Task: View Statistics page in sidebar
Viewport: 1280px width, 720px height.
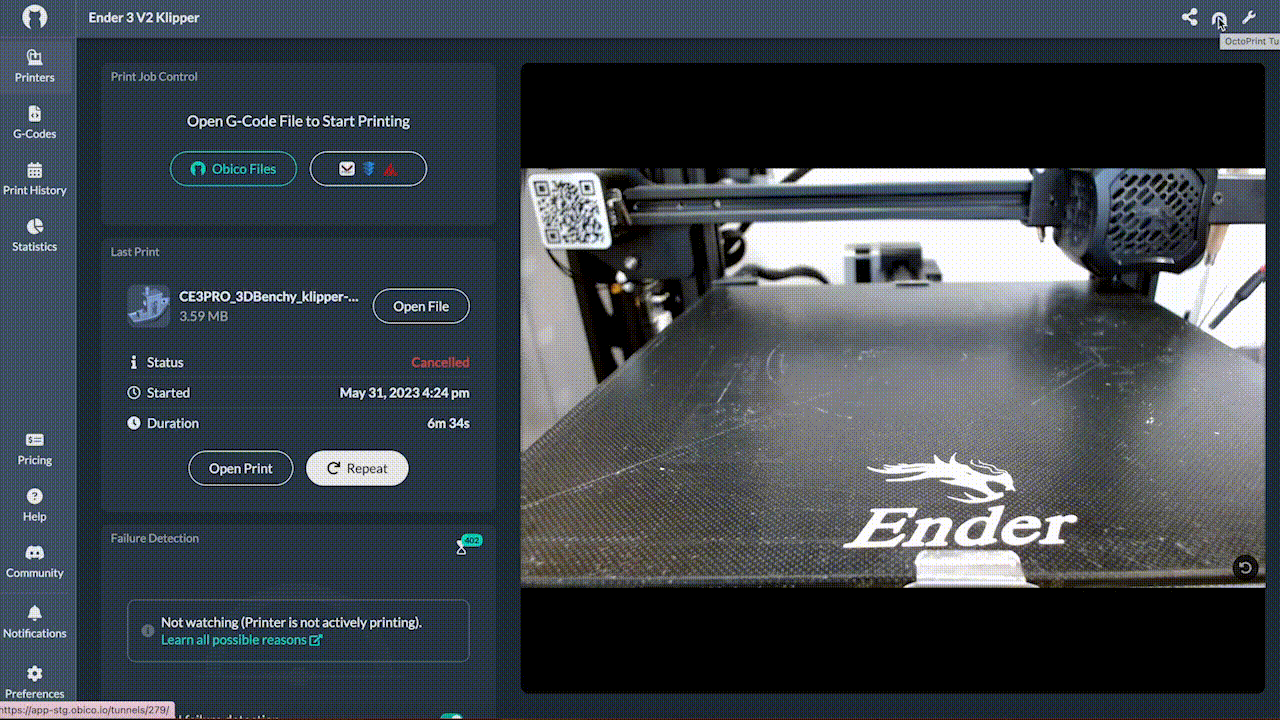Action: (35, 236)
